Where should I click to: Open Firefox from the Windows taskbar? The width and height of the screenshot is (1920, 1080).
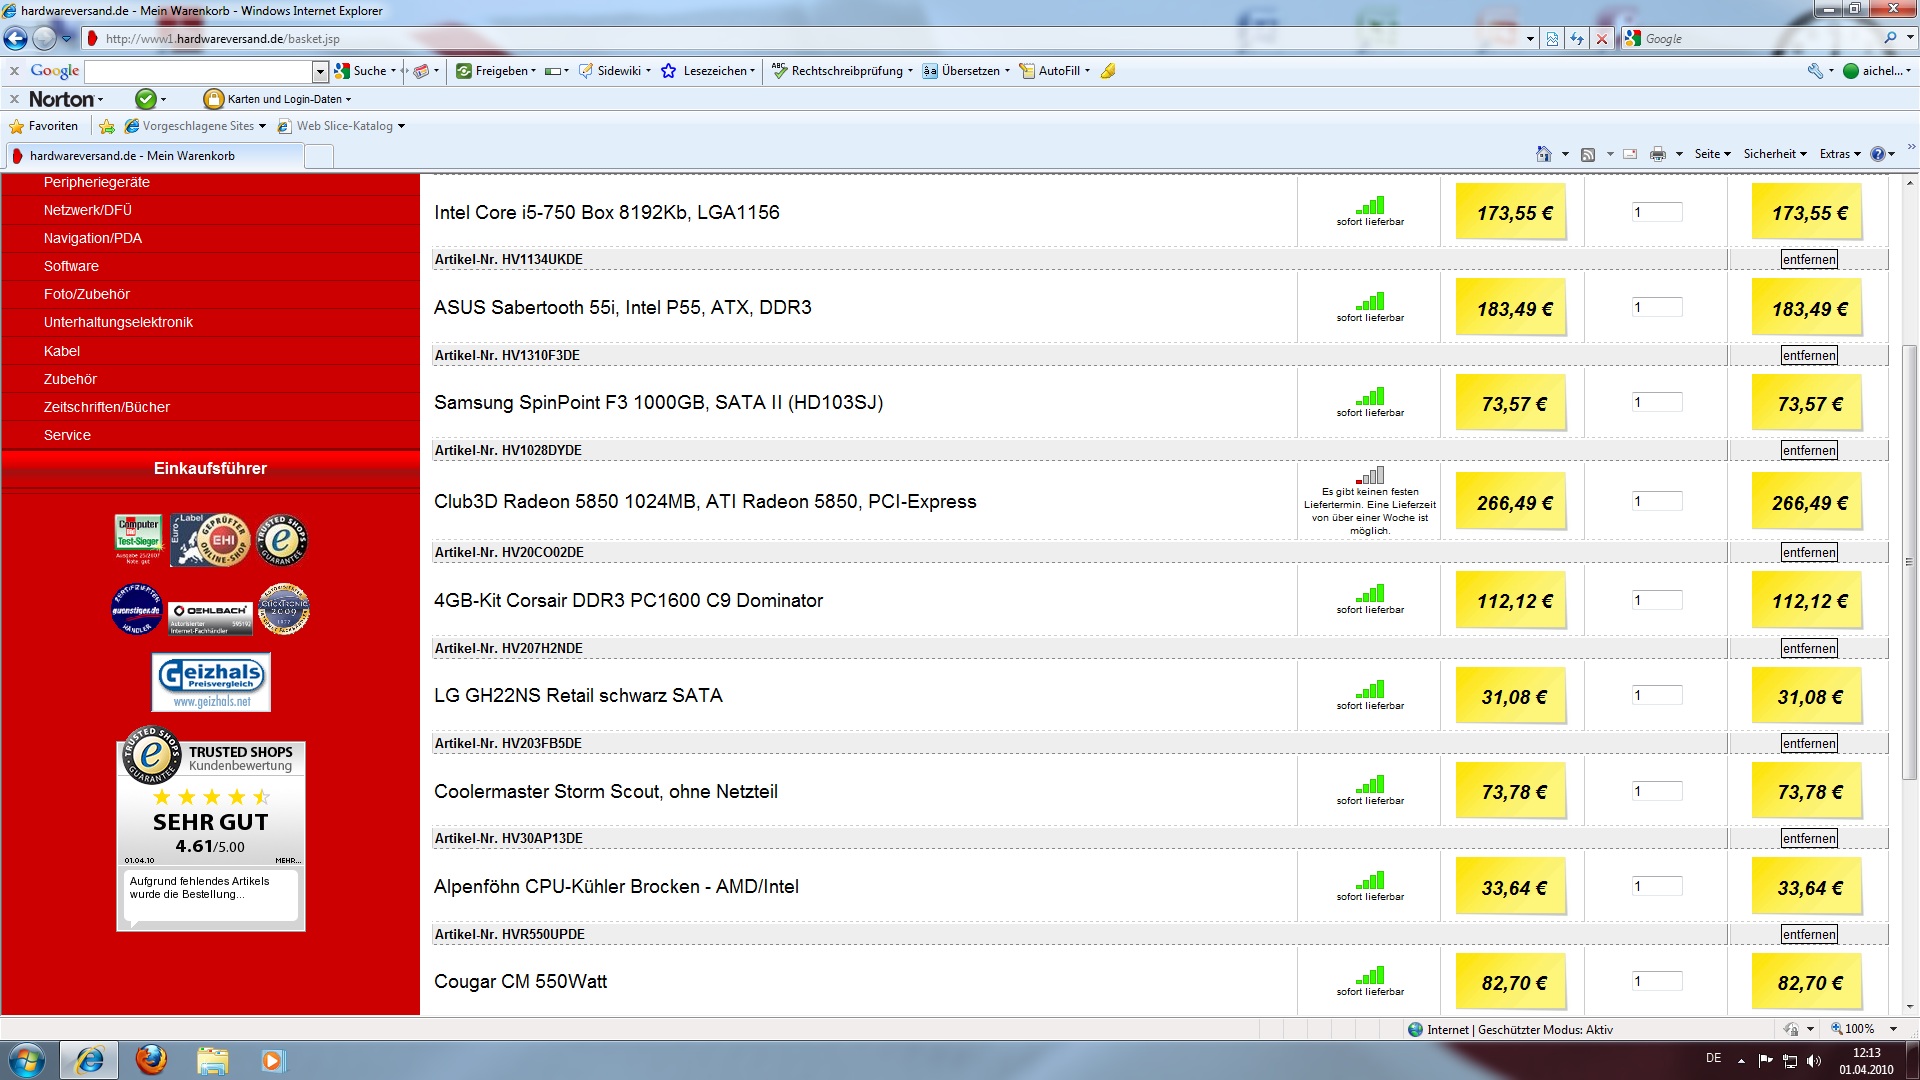[x=151, y=1059]
